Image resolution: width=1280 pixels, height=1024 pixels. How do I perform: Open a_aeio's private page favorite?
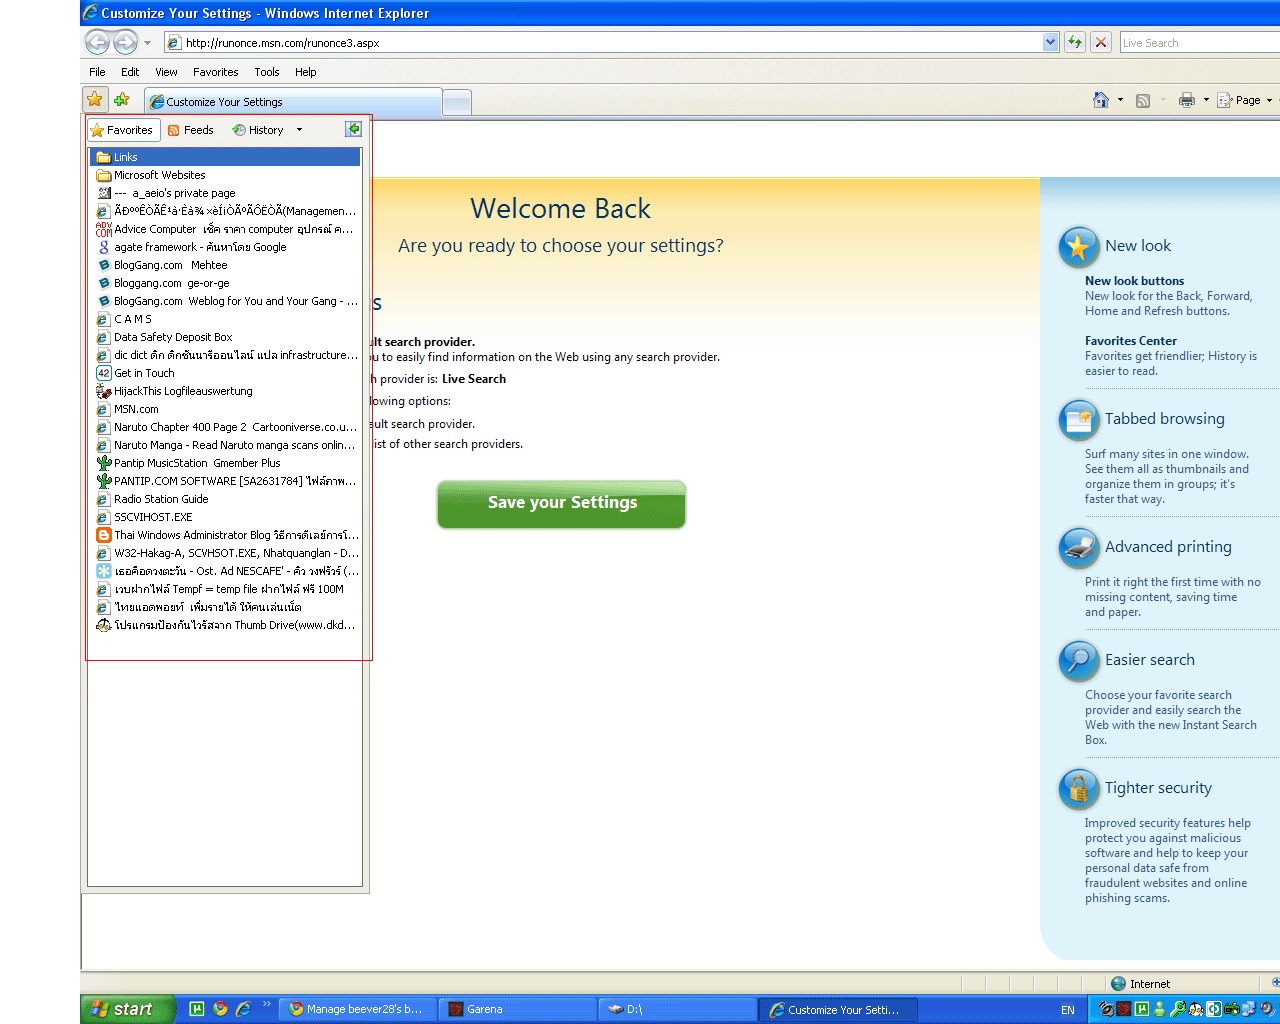coord(225,193)
